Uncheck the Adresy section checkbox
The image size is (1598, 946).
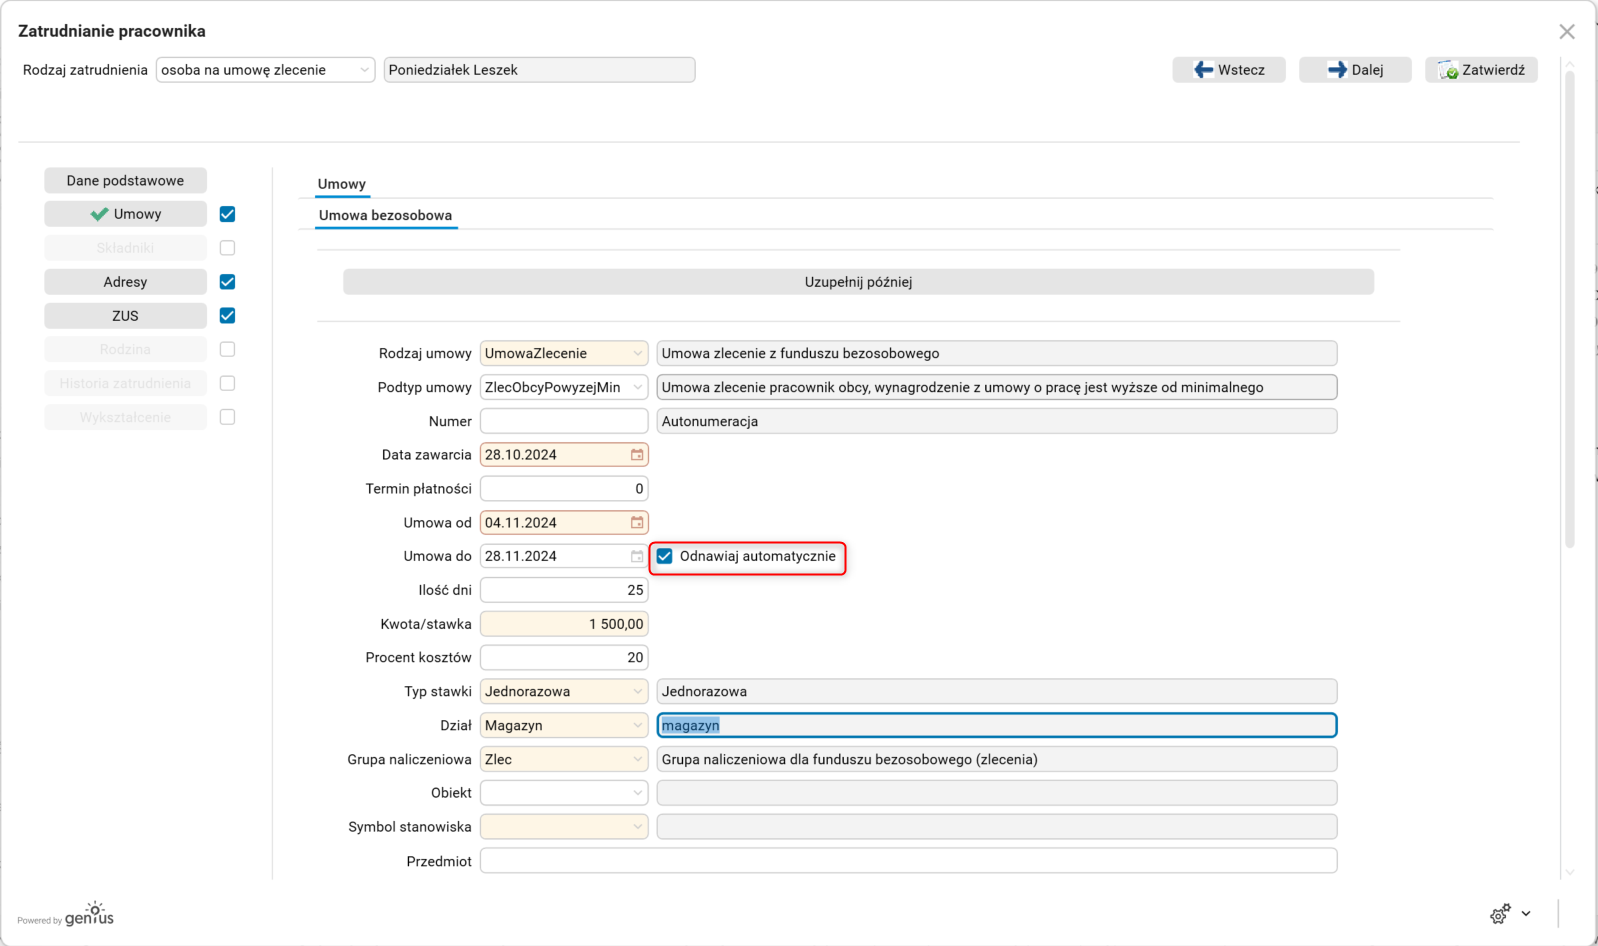(x=228, y=282)
